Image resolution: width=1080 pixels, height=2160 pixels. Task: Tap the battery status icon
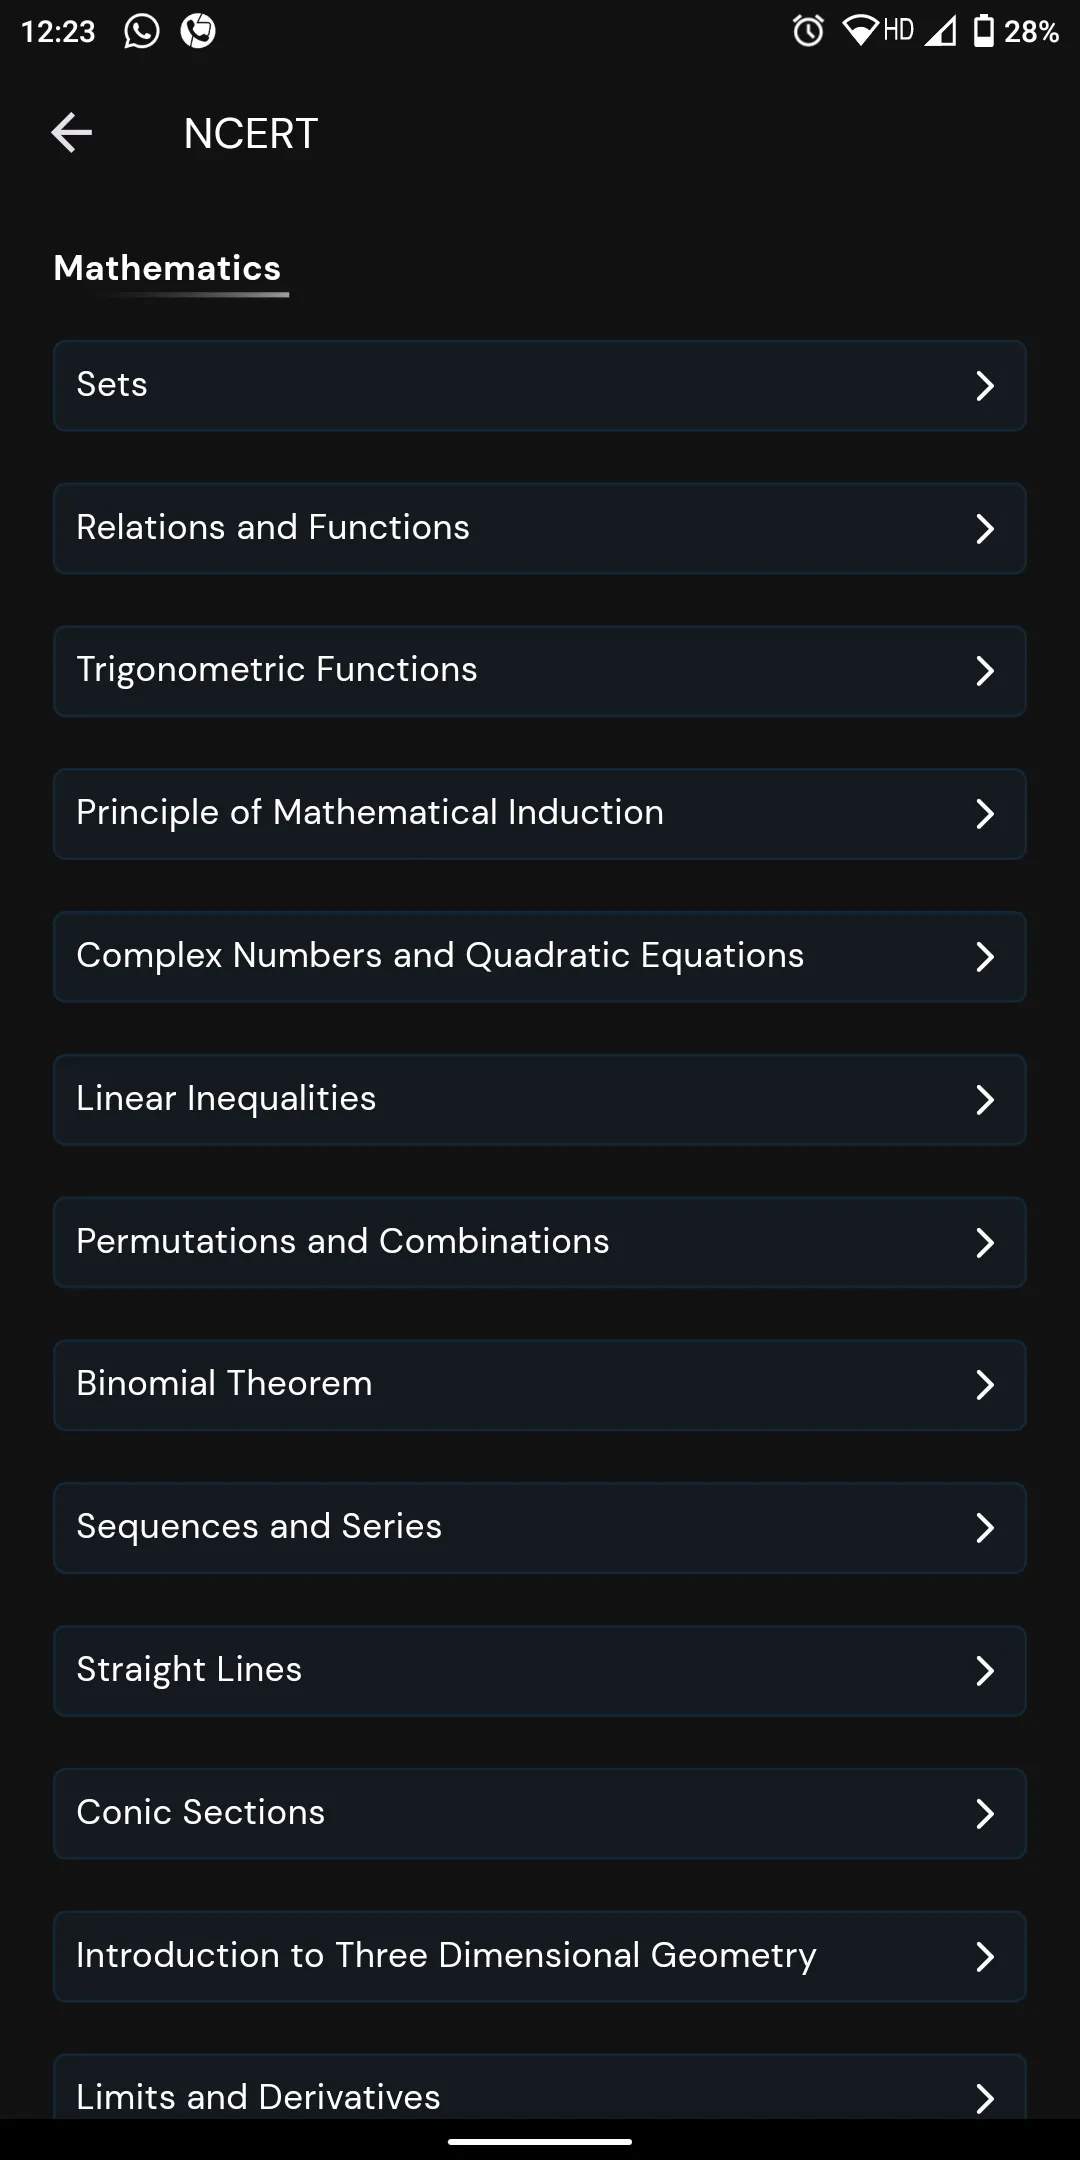[984, 31]
